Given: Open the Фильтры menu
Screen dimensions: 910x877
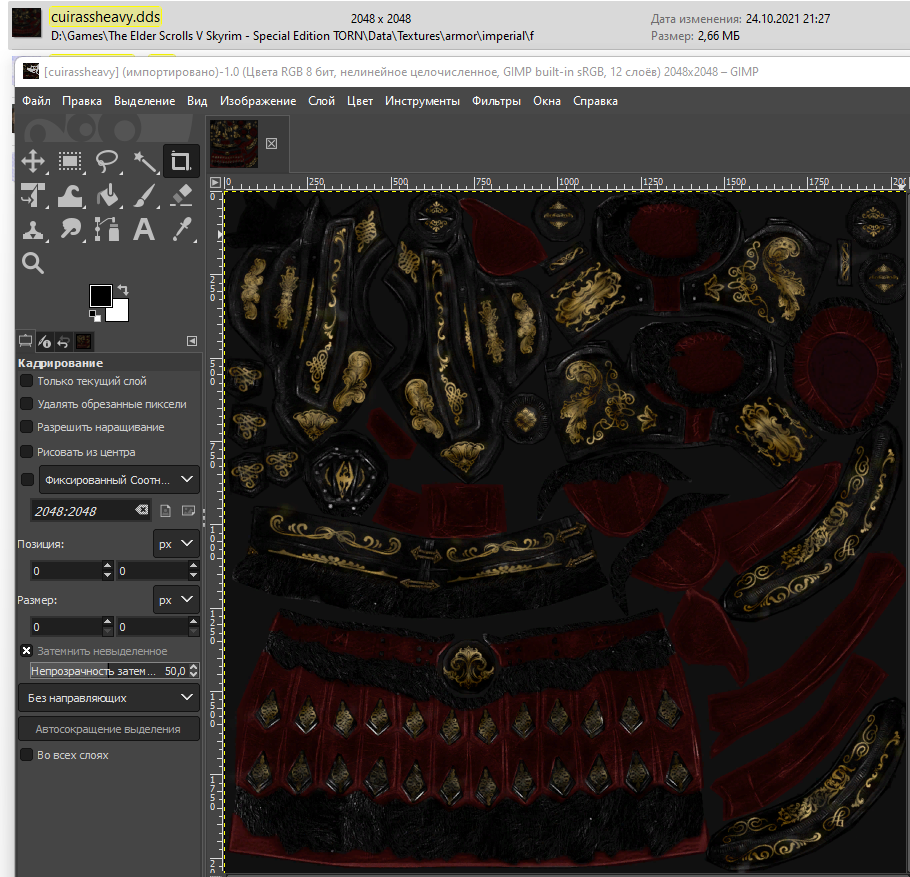Looking at the screenshot, I should 496,101.
